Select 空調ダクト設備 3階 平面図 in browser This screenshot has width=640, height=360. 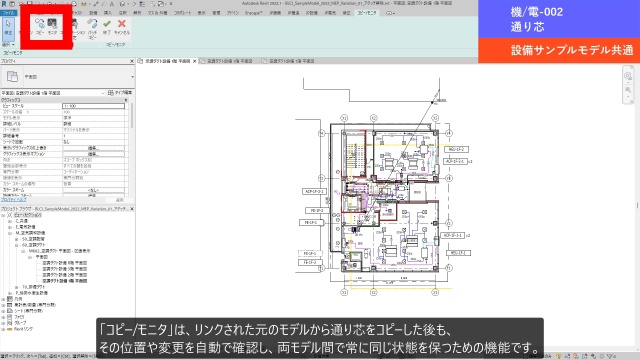click(64, 269)
